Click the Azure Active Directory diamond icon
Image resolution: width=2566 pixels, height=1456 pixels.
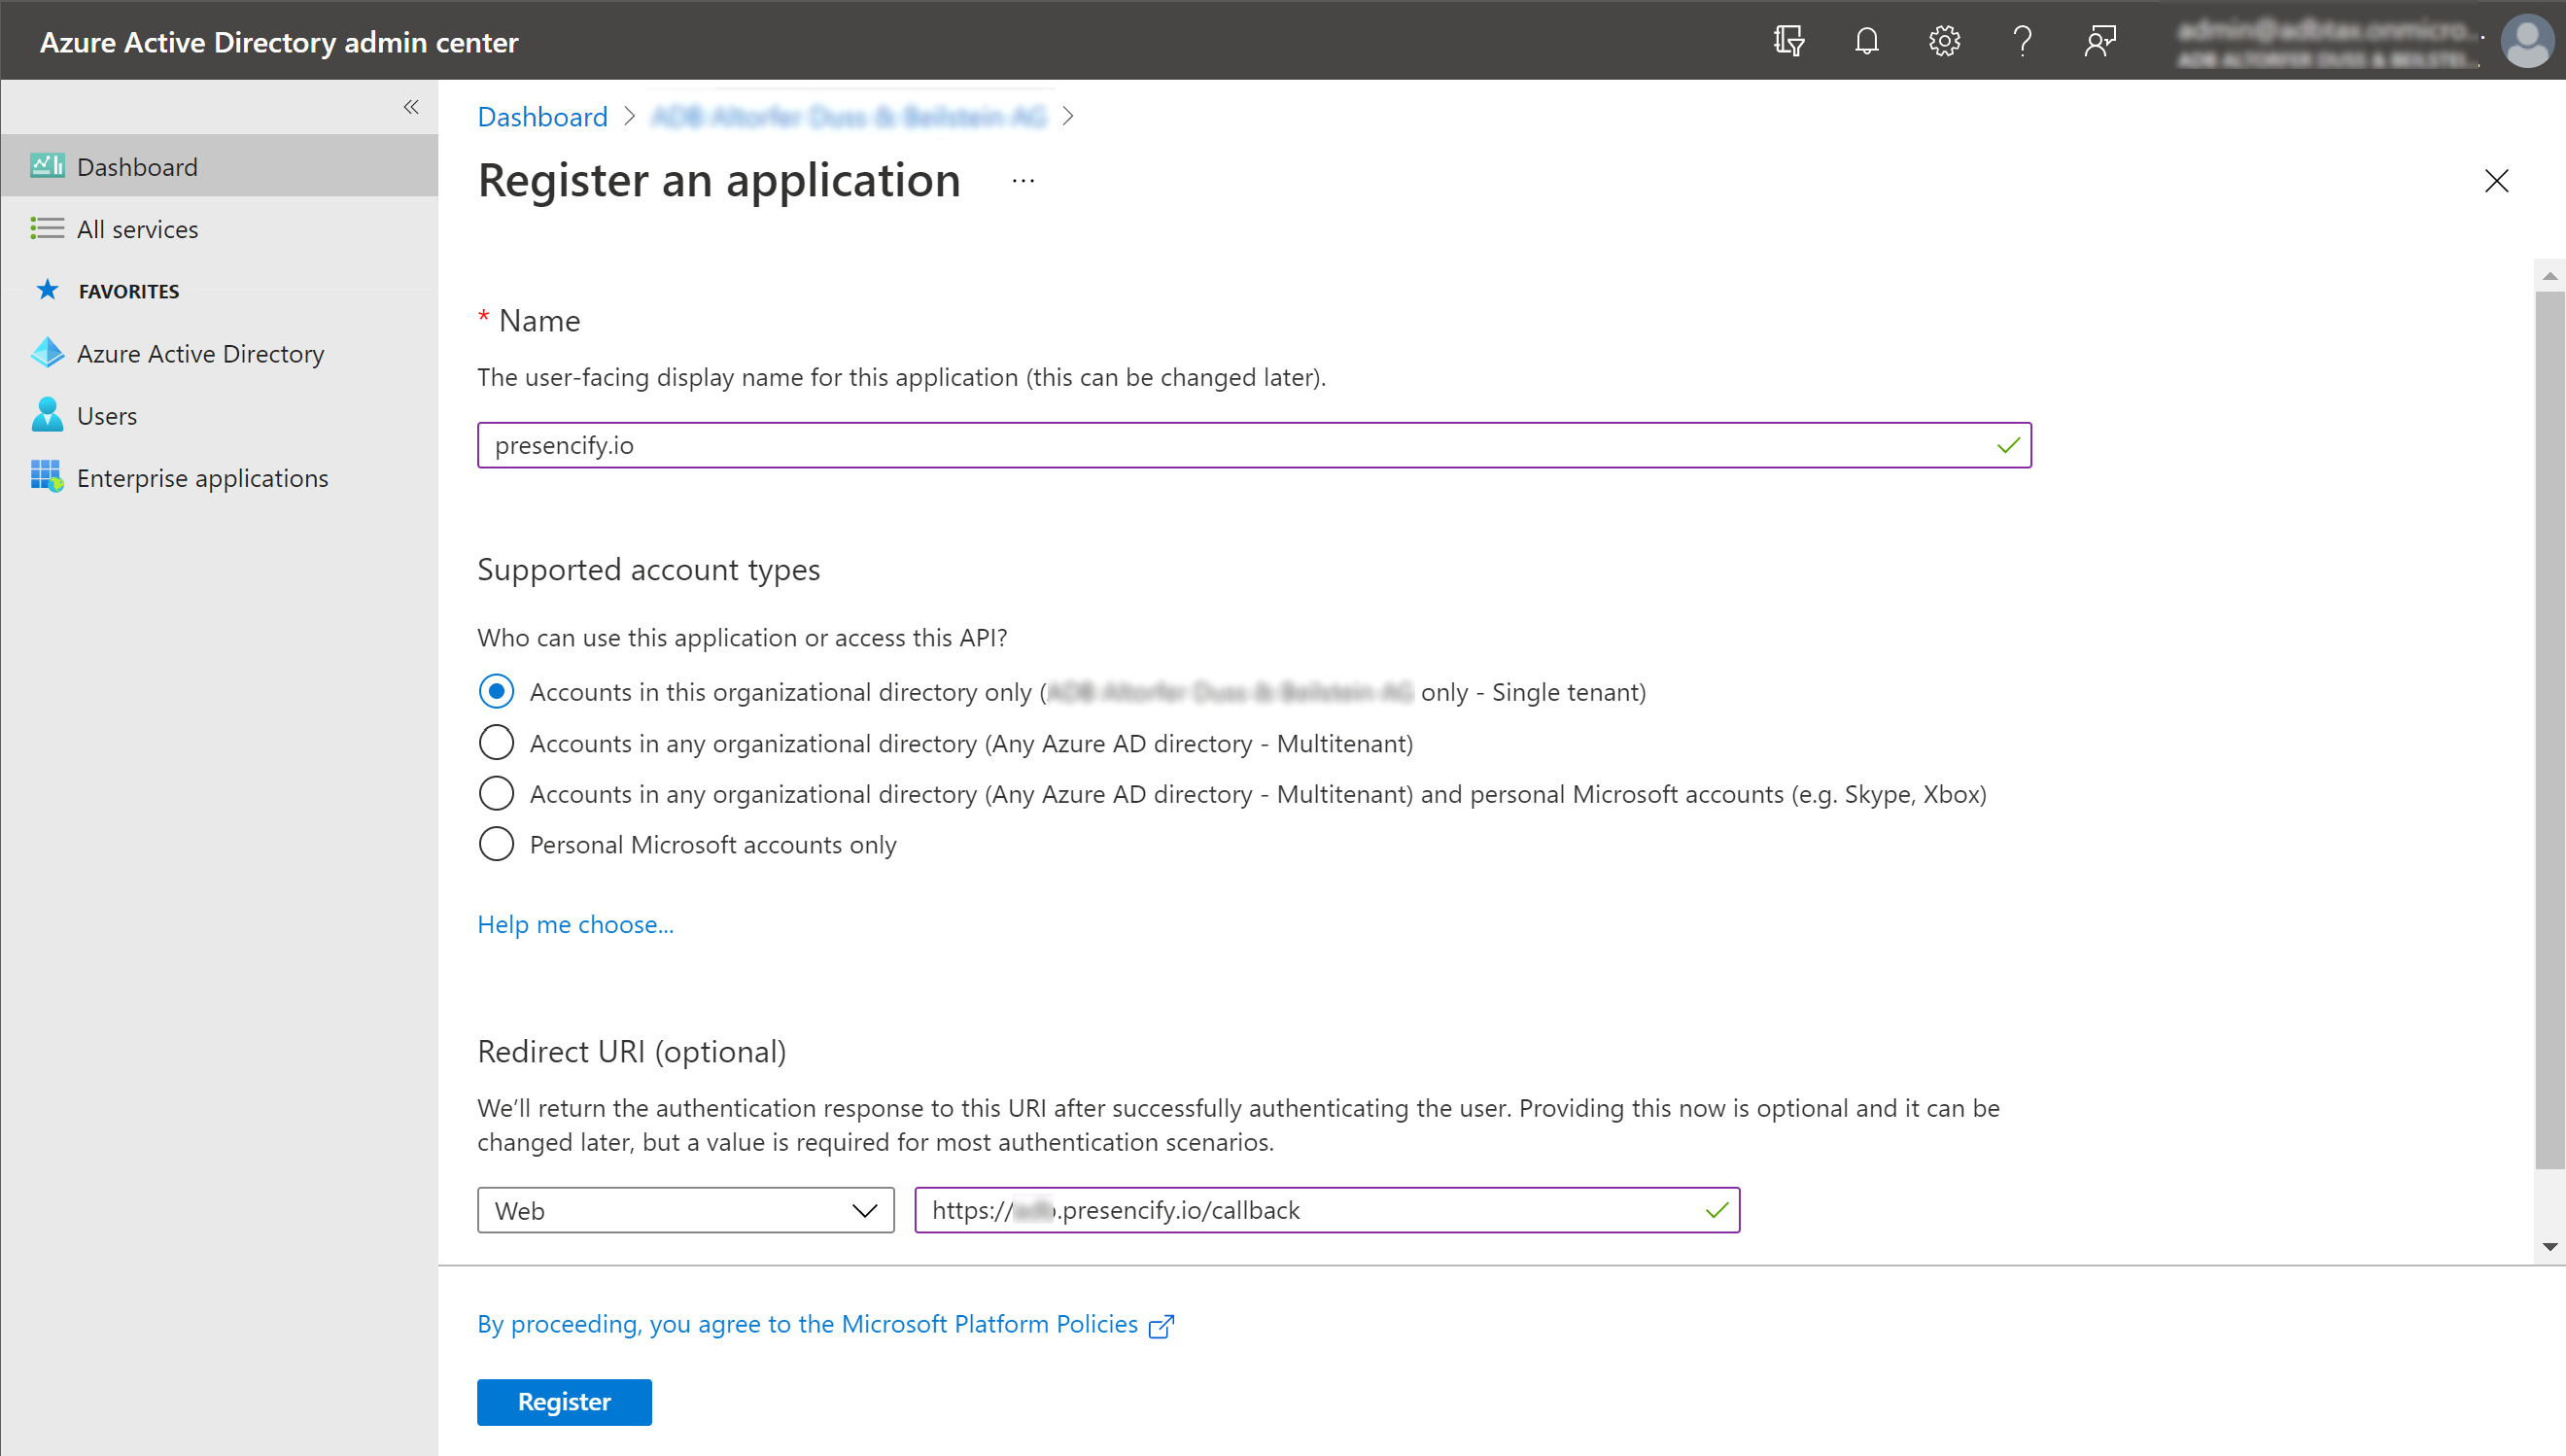click(x=47, y=353)
